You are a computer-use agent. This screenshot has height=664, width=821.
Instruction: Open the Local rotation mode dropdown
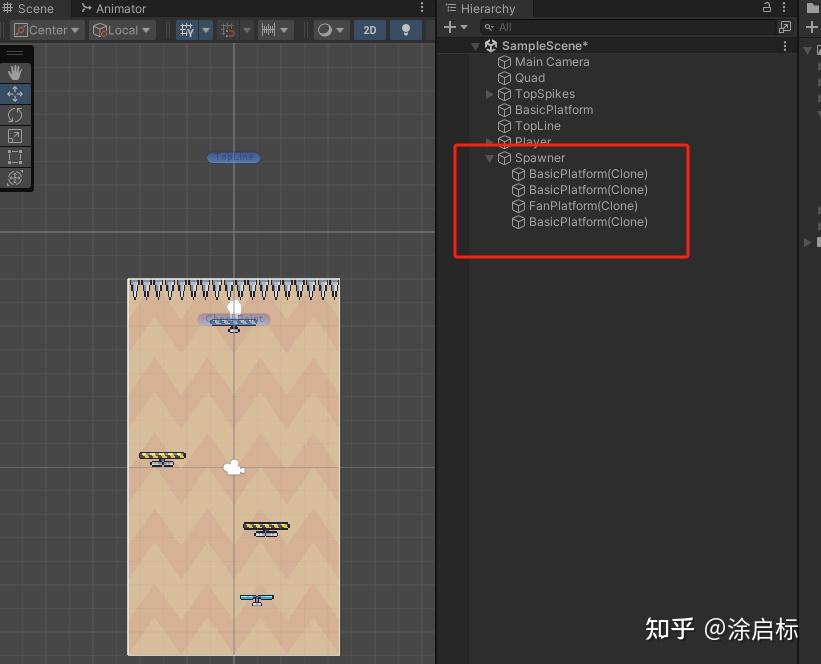click(121, 30)
